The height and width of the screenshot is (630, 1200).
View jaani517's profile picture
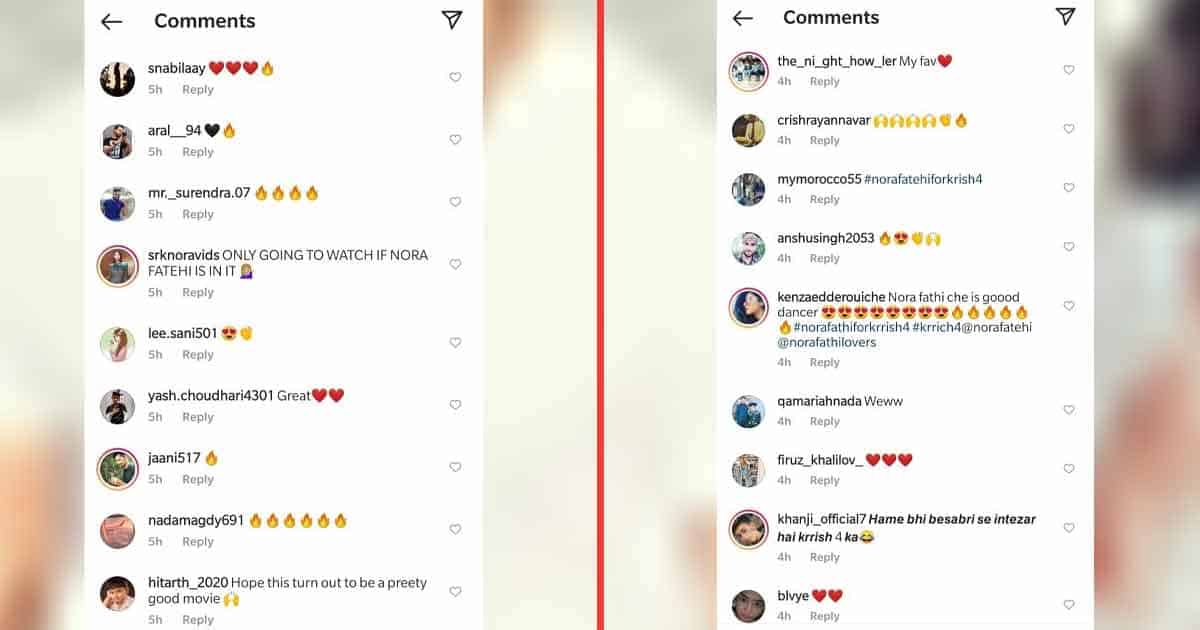[117, 469]
